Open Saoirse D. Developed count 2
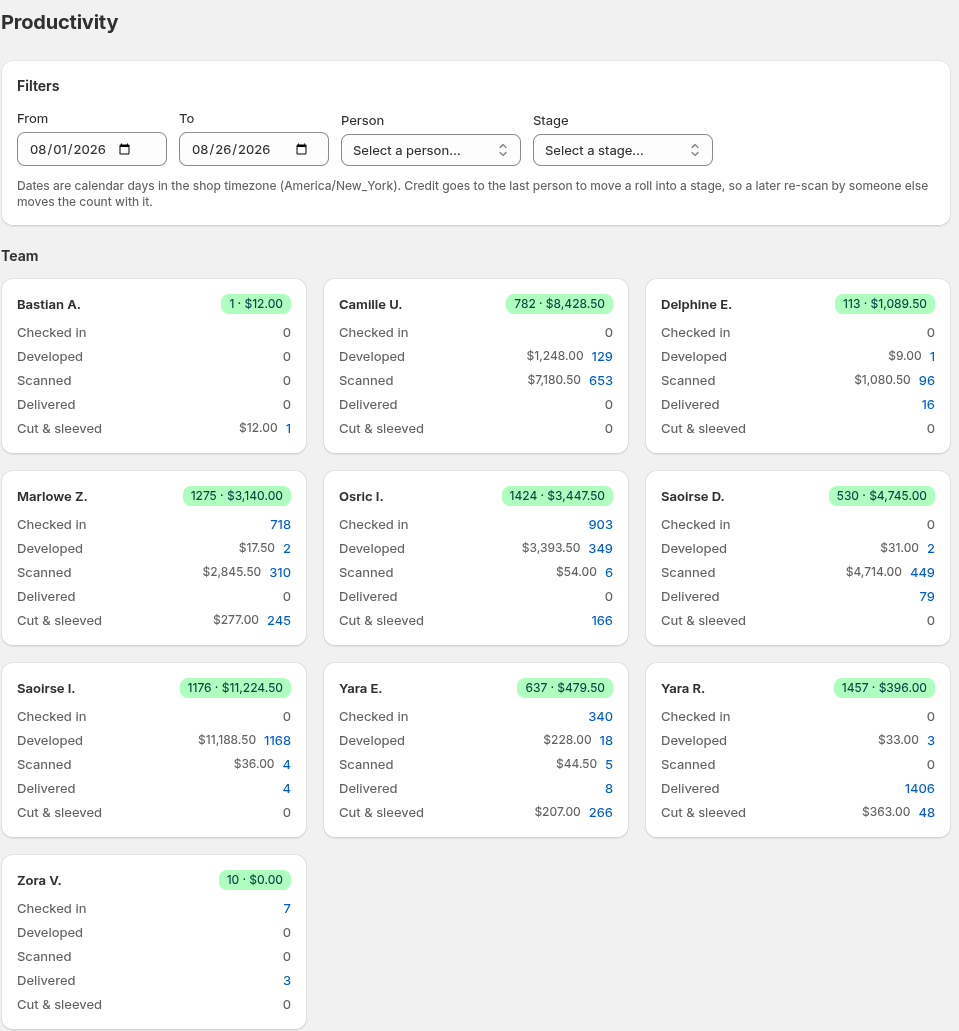 [x=931, y=548]
